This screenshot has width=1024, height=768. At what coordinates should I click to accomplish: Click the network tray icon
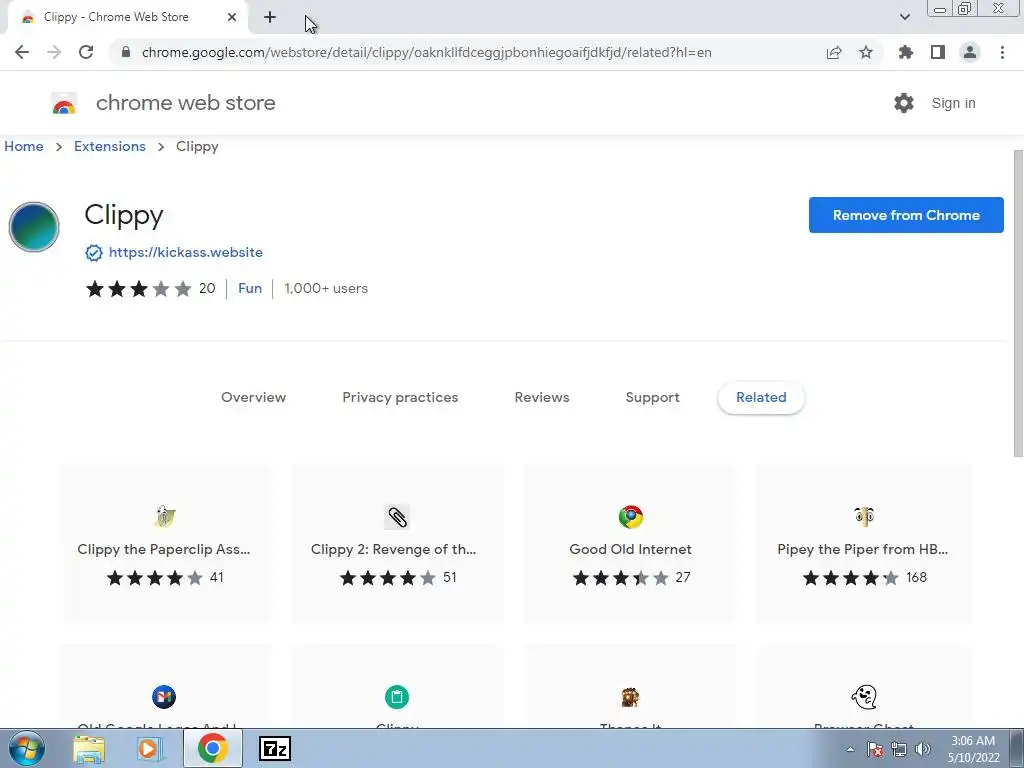[x=899, y=749]
